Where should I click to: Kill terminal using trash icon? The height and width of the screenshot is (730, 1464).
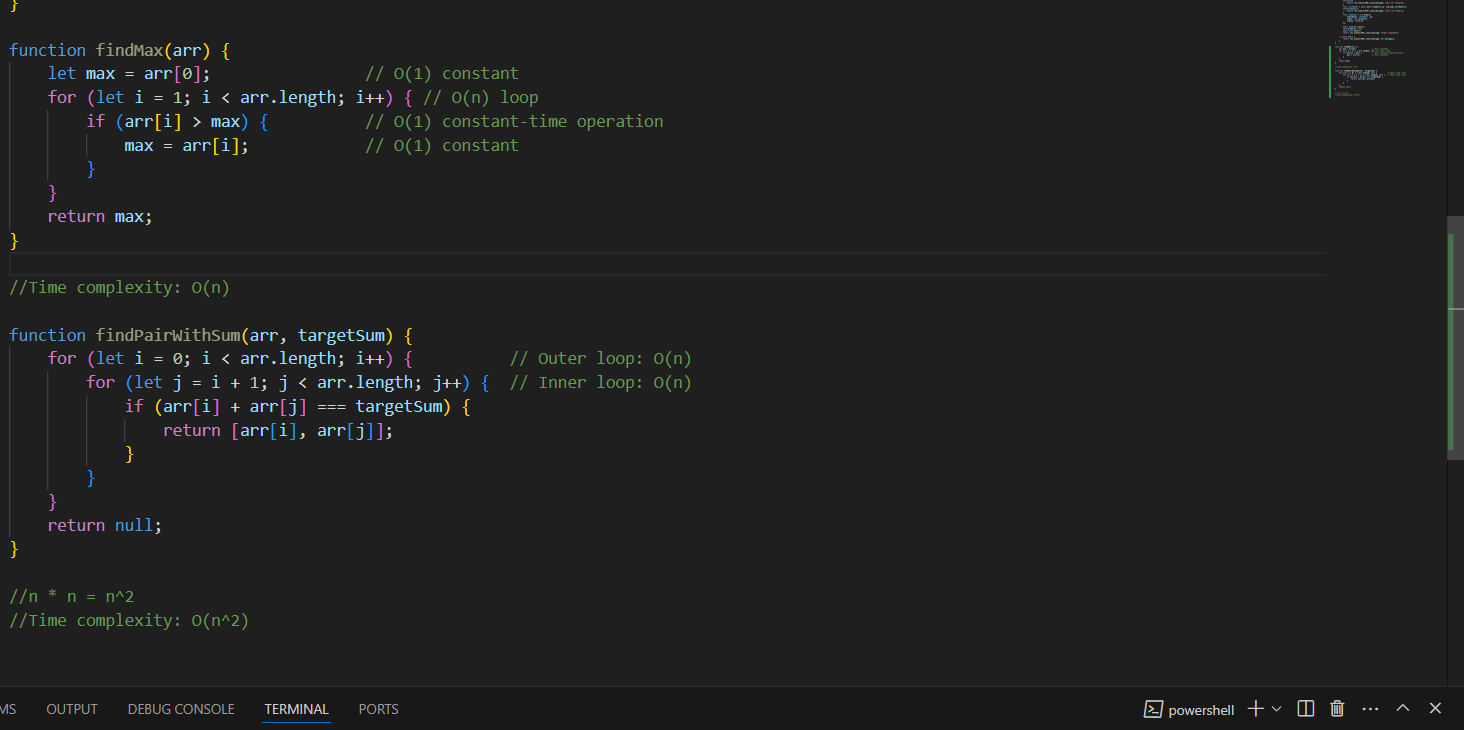1337,709
